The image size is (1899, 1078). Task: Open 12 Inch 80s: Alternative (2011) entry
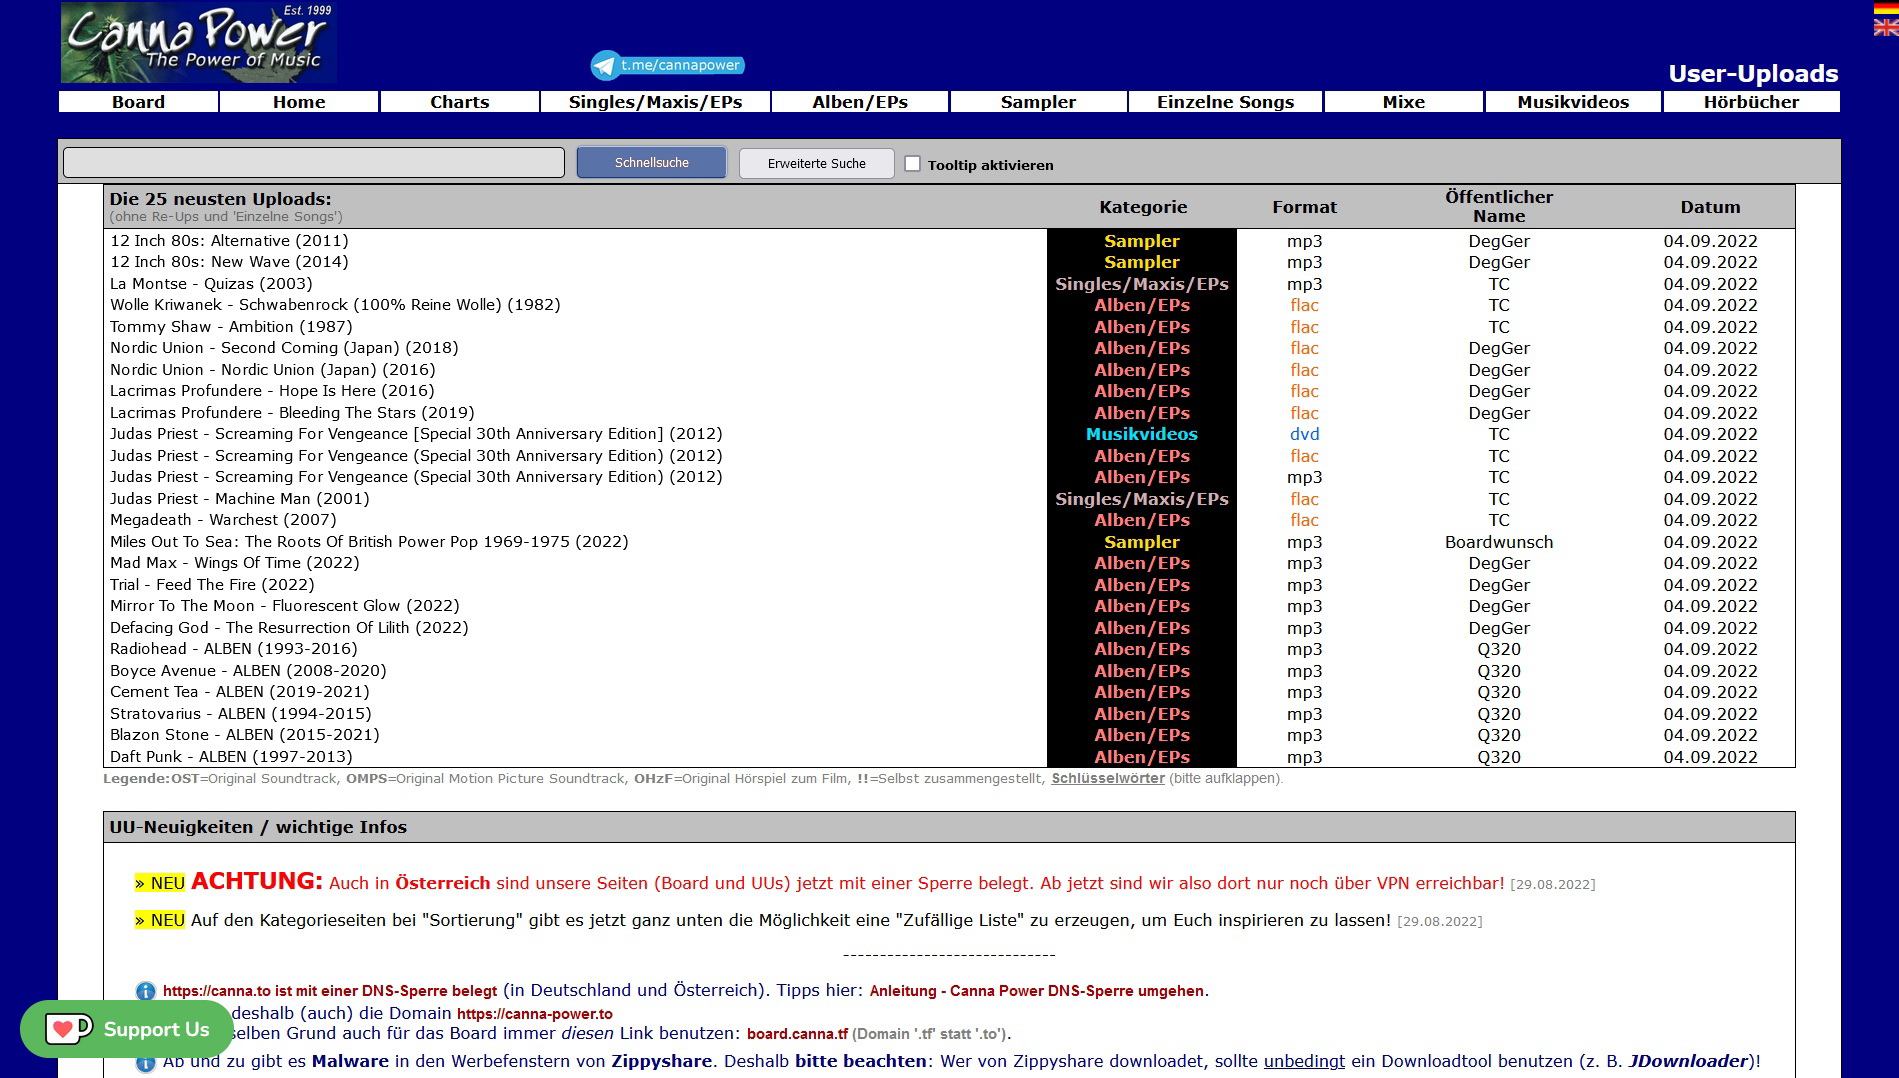coord(229,241)
